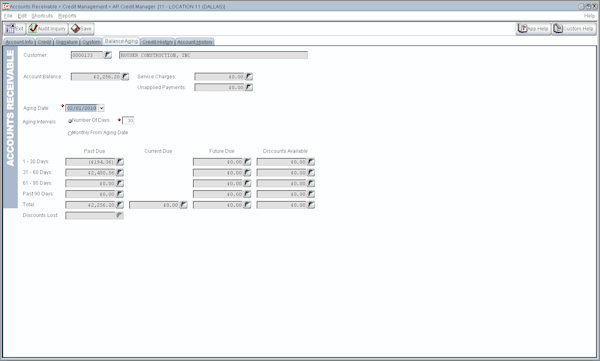Image resolution: width=600 pixels, height=361 pixels.
Task: Click the Unapplied Payments detail icon
Action: (249, 87)
